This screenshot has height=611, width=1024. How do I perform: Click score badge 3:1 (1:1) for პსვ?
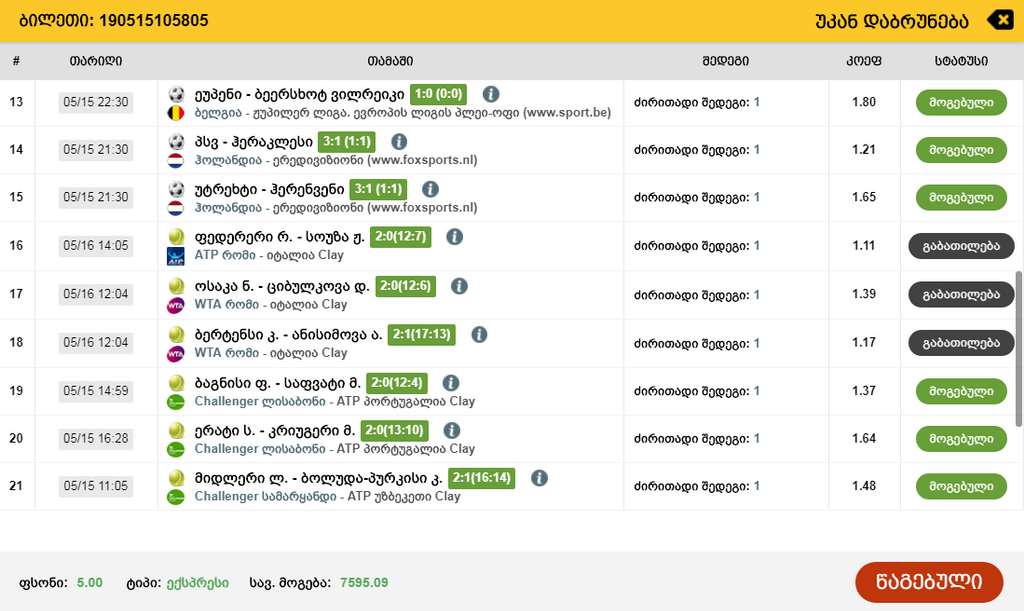click(347, 142)
